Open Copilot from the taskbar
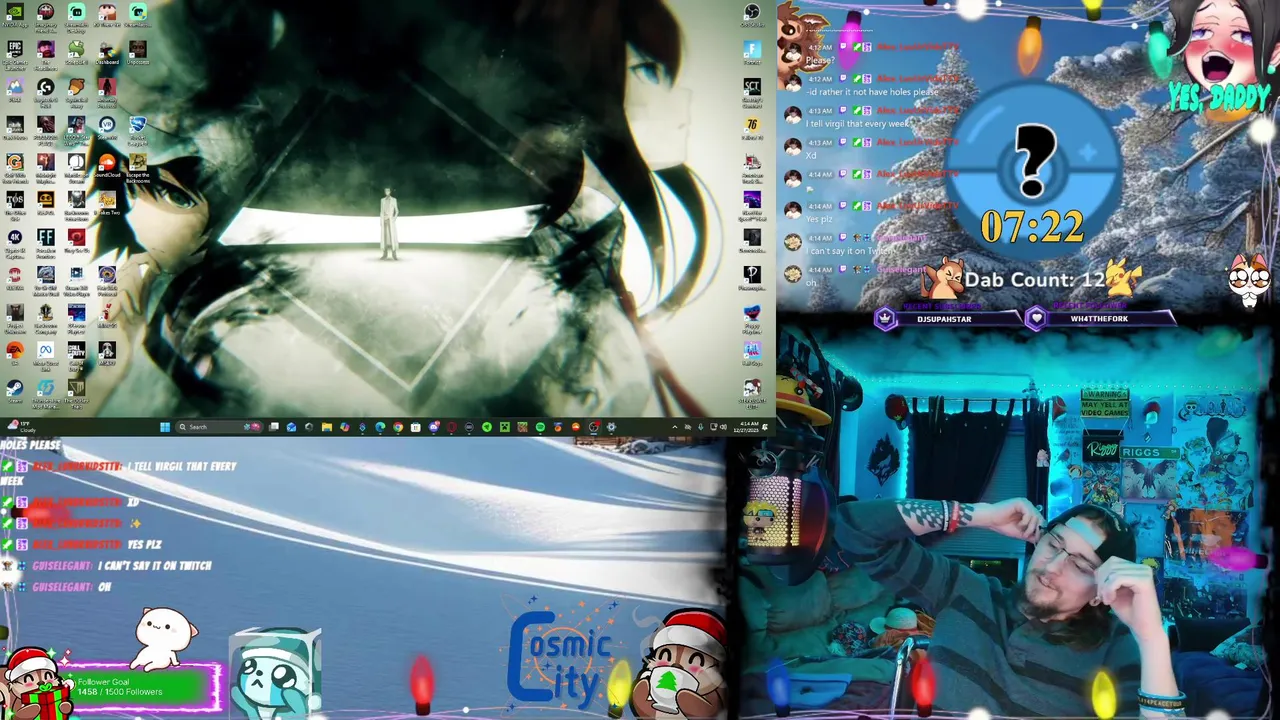This screenshot has width=1280, height=720. (345, 427)
